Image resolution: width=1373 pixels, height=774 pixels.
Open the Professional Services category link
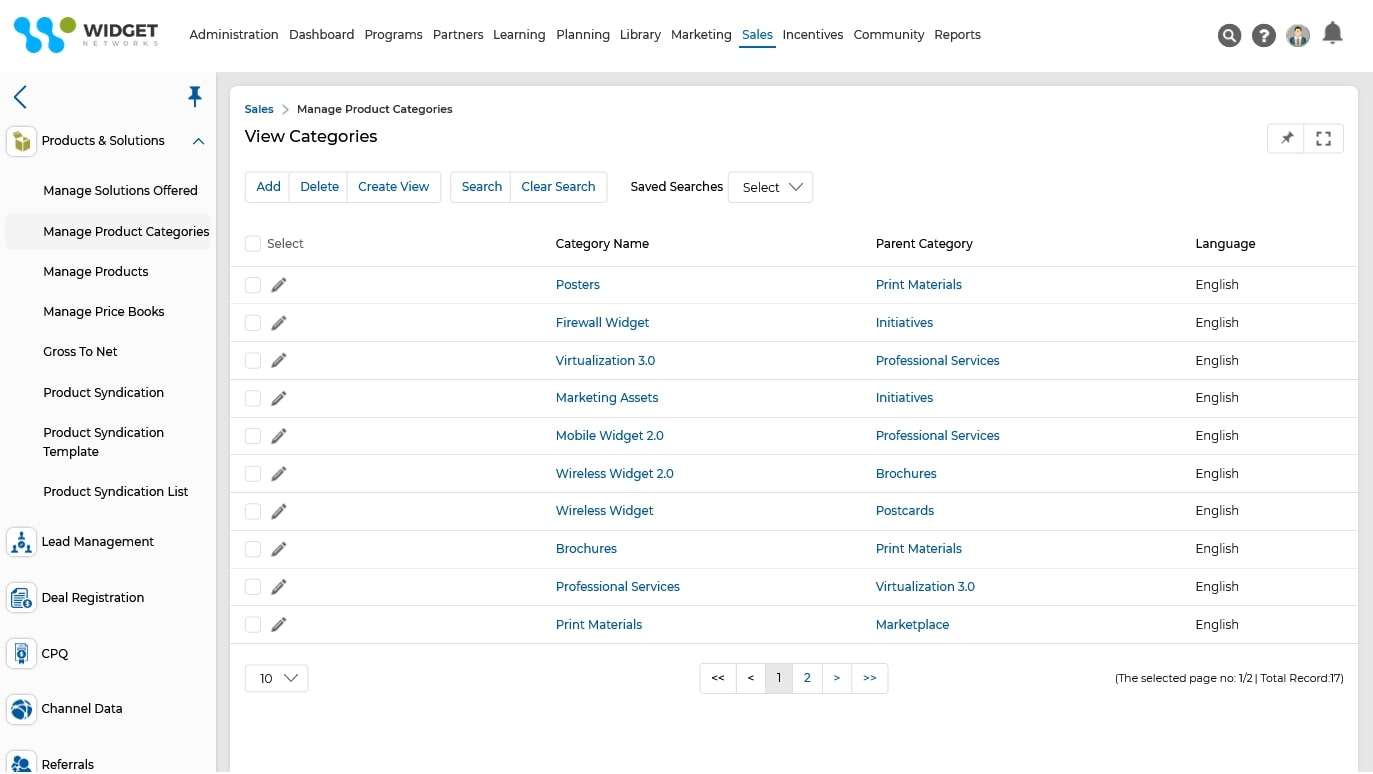tap(617, 586)
